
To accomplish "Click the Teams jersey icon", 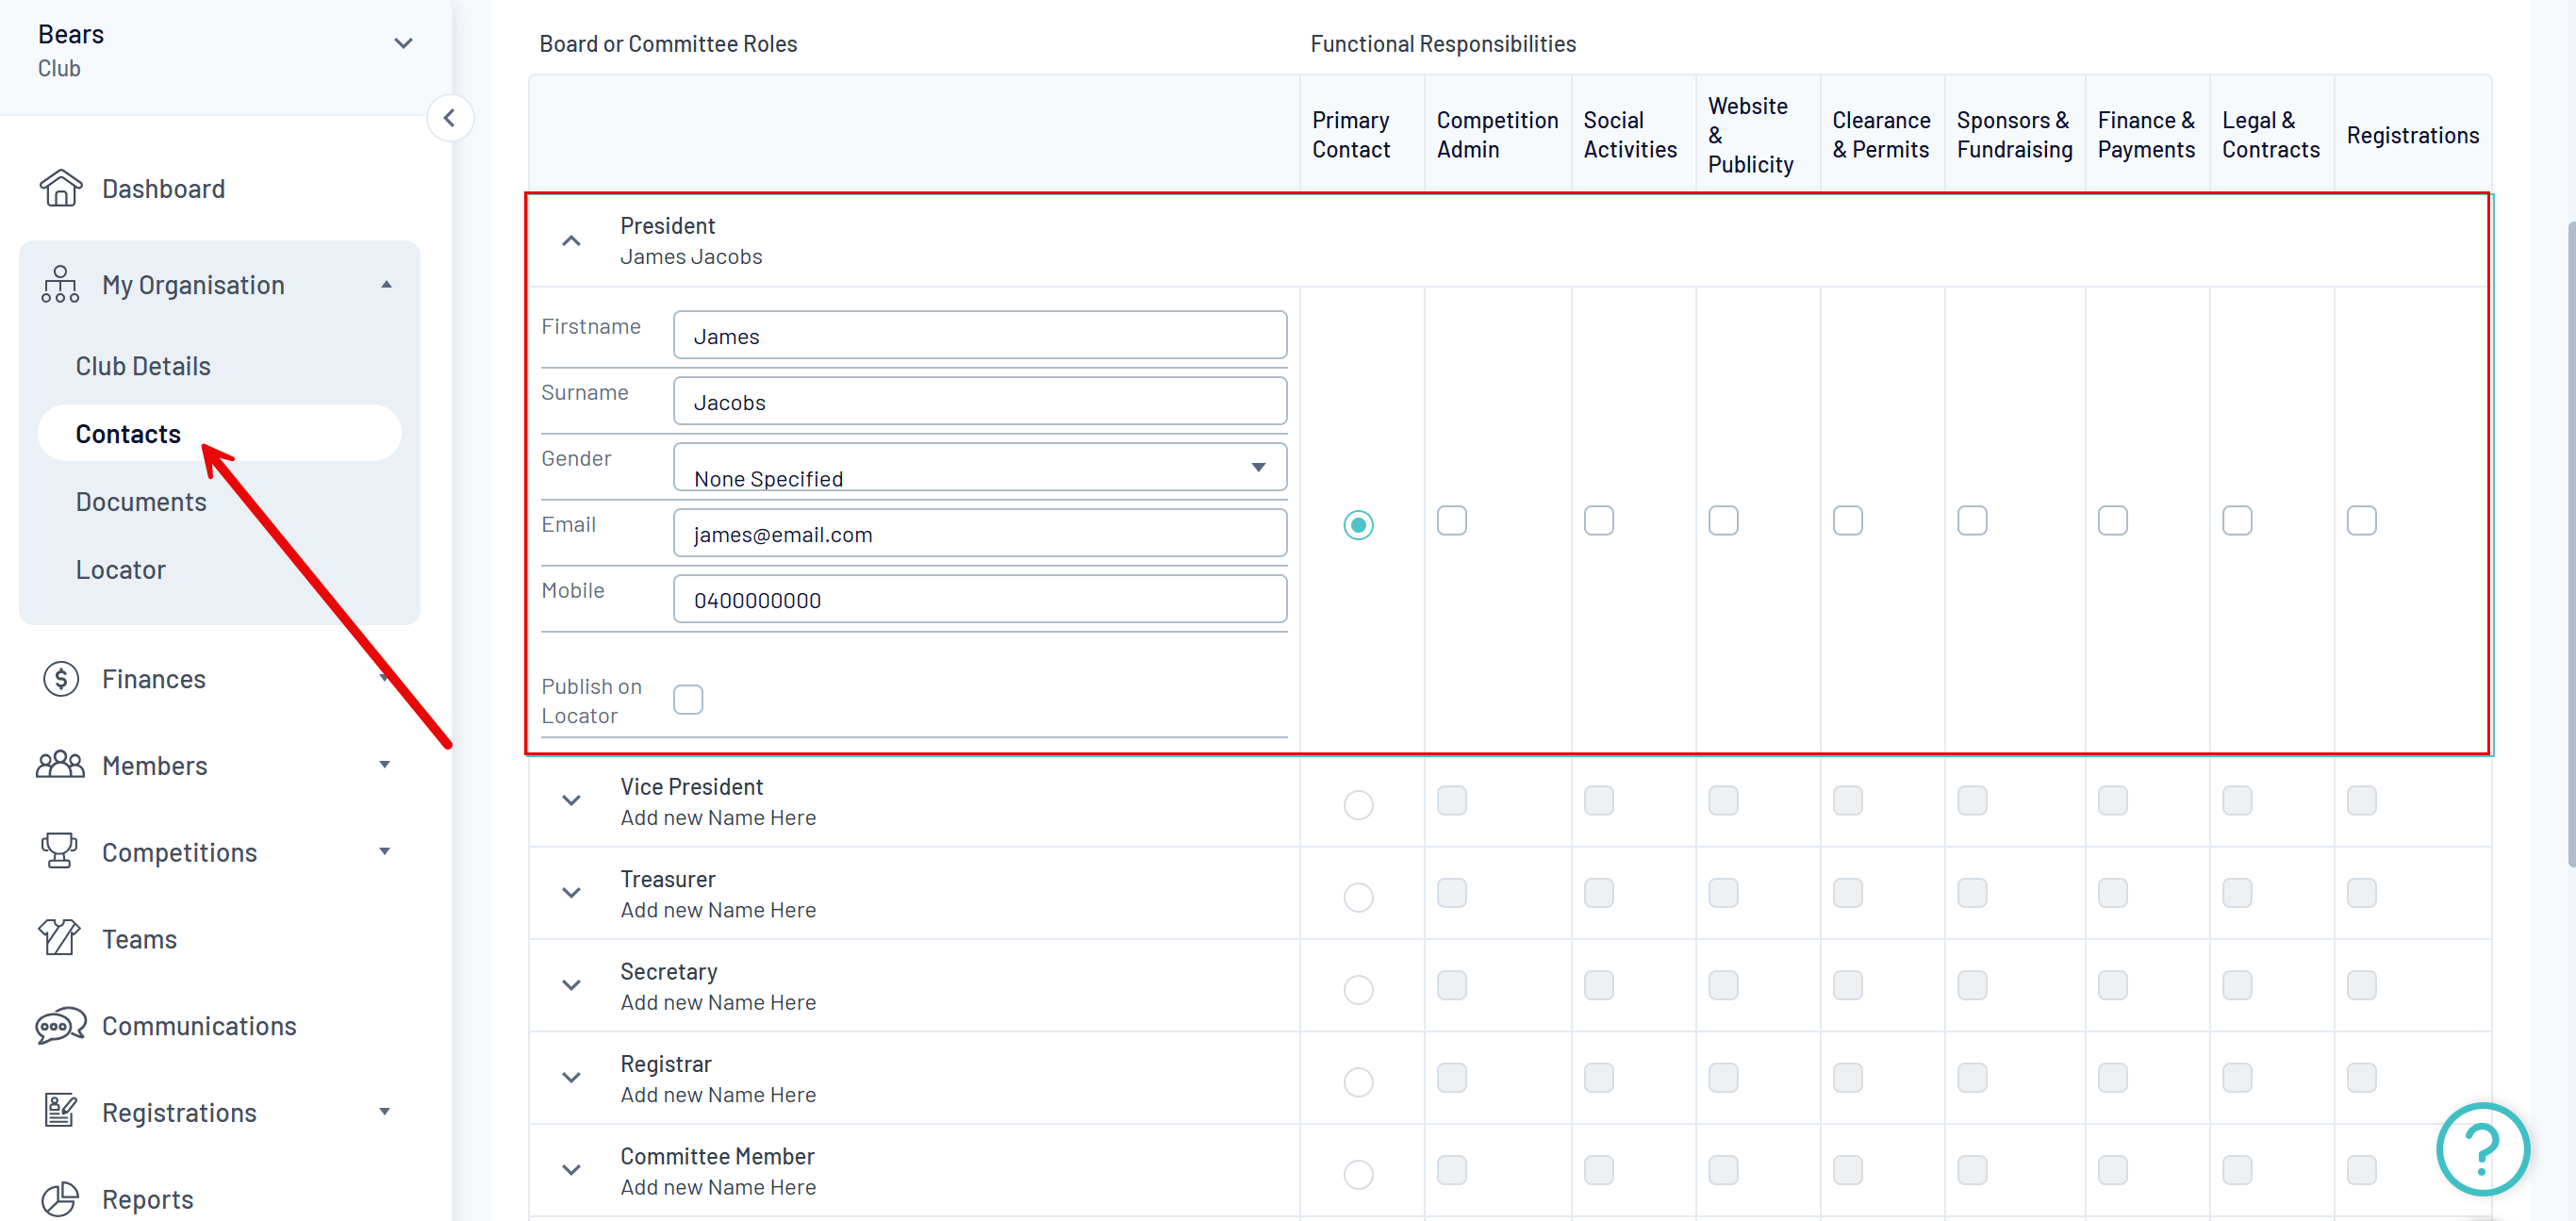I will tap(60, 938).
